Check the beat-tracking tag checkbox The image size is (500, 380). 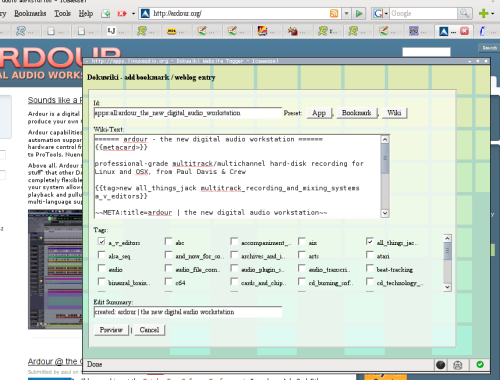370,268
